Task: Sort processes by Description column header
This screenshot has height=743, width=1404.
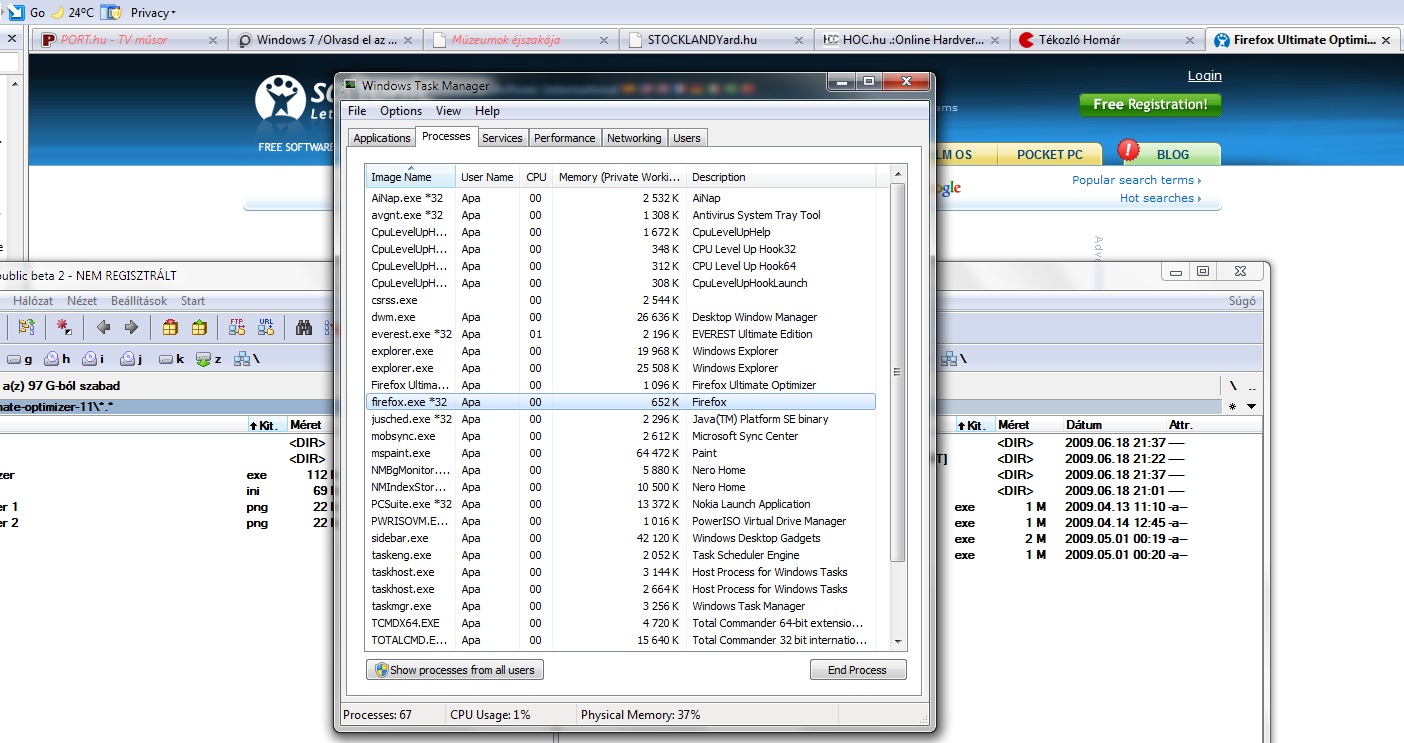Action: (x=781, y=177)
